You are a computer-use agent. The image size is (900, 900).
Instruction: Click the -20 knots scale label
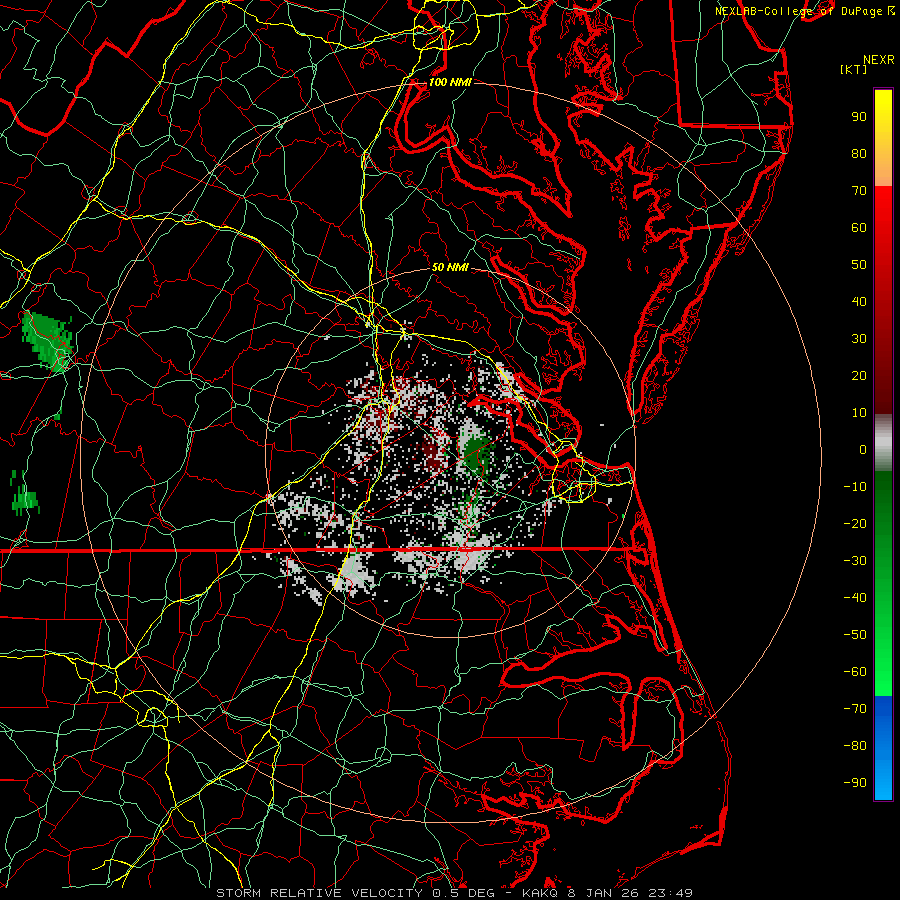(x=855, y=524)
